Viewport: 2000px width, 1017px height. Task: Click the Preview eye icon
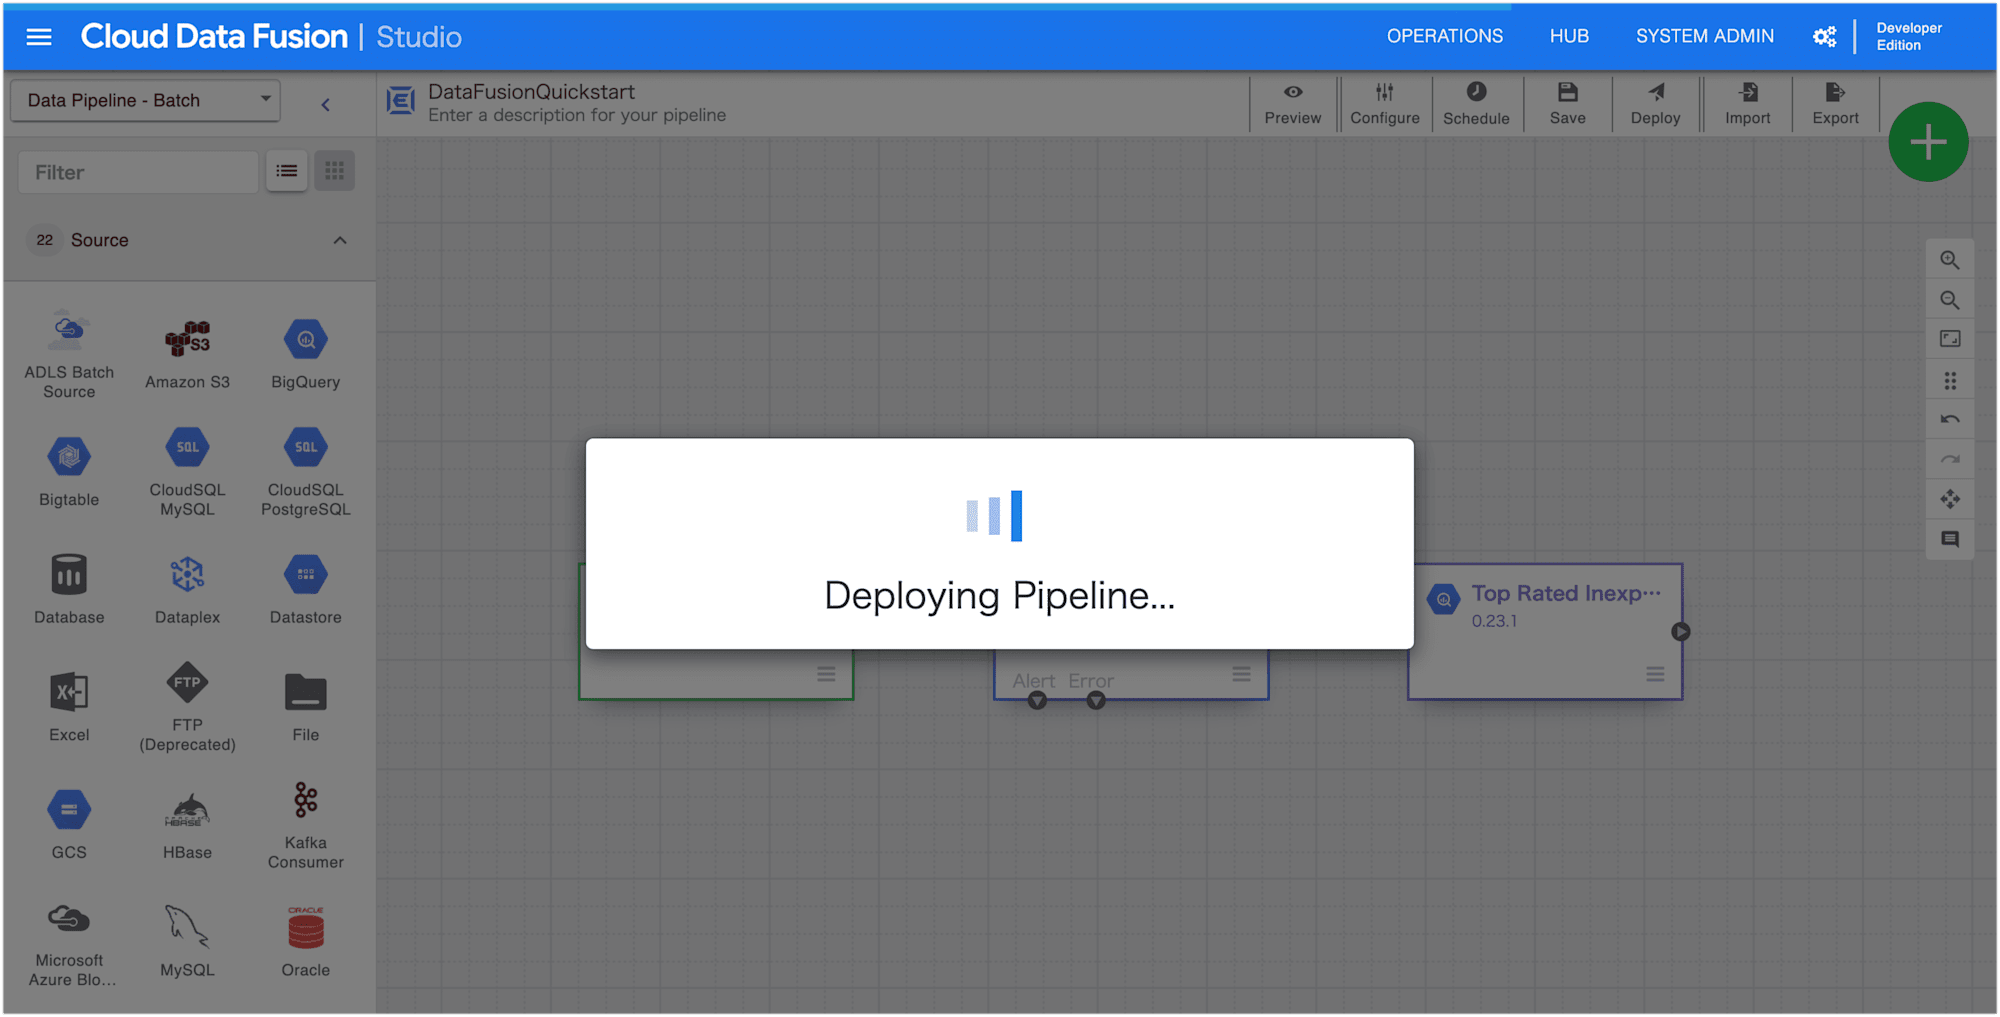[x=1292, y=92]
